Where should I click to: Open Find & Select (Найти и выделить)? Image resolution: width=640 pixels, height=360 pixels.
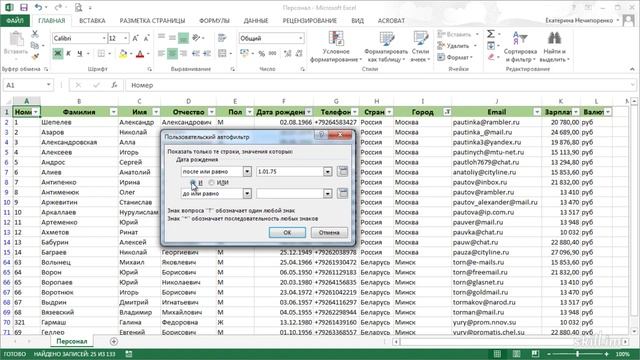(554, 46)
